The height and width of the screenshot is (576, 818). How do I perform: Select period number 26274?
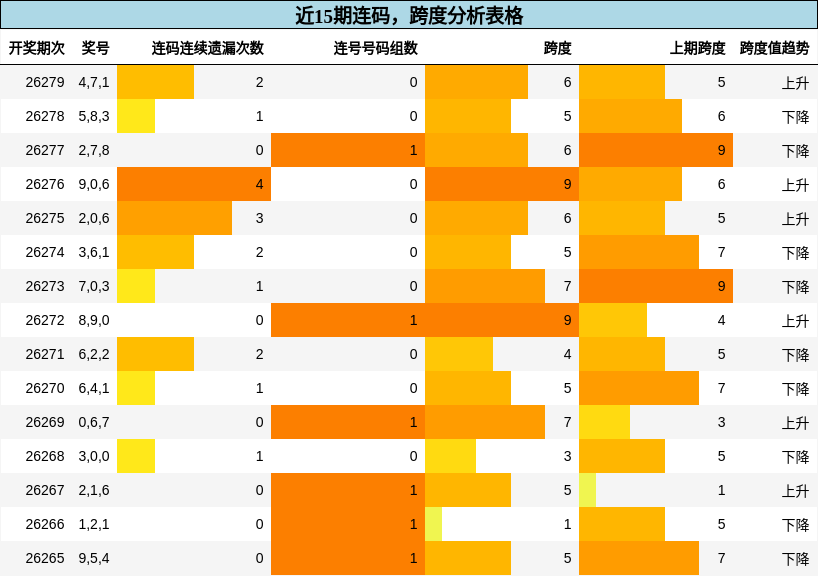[45, 252]
